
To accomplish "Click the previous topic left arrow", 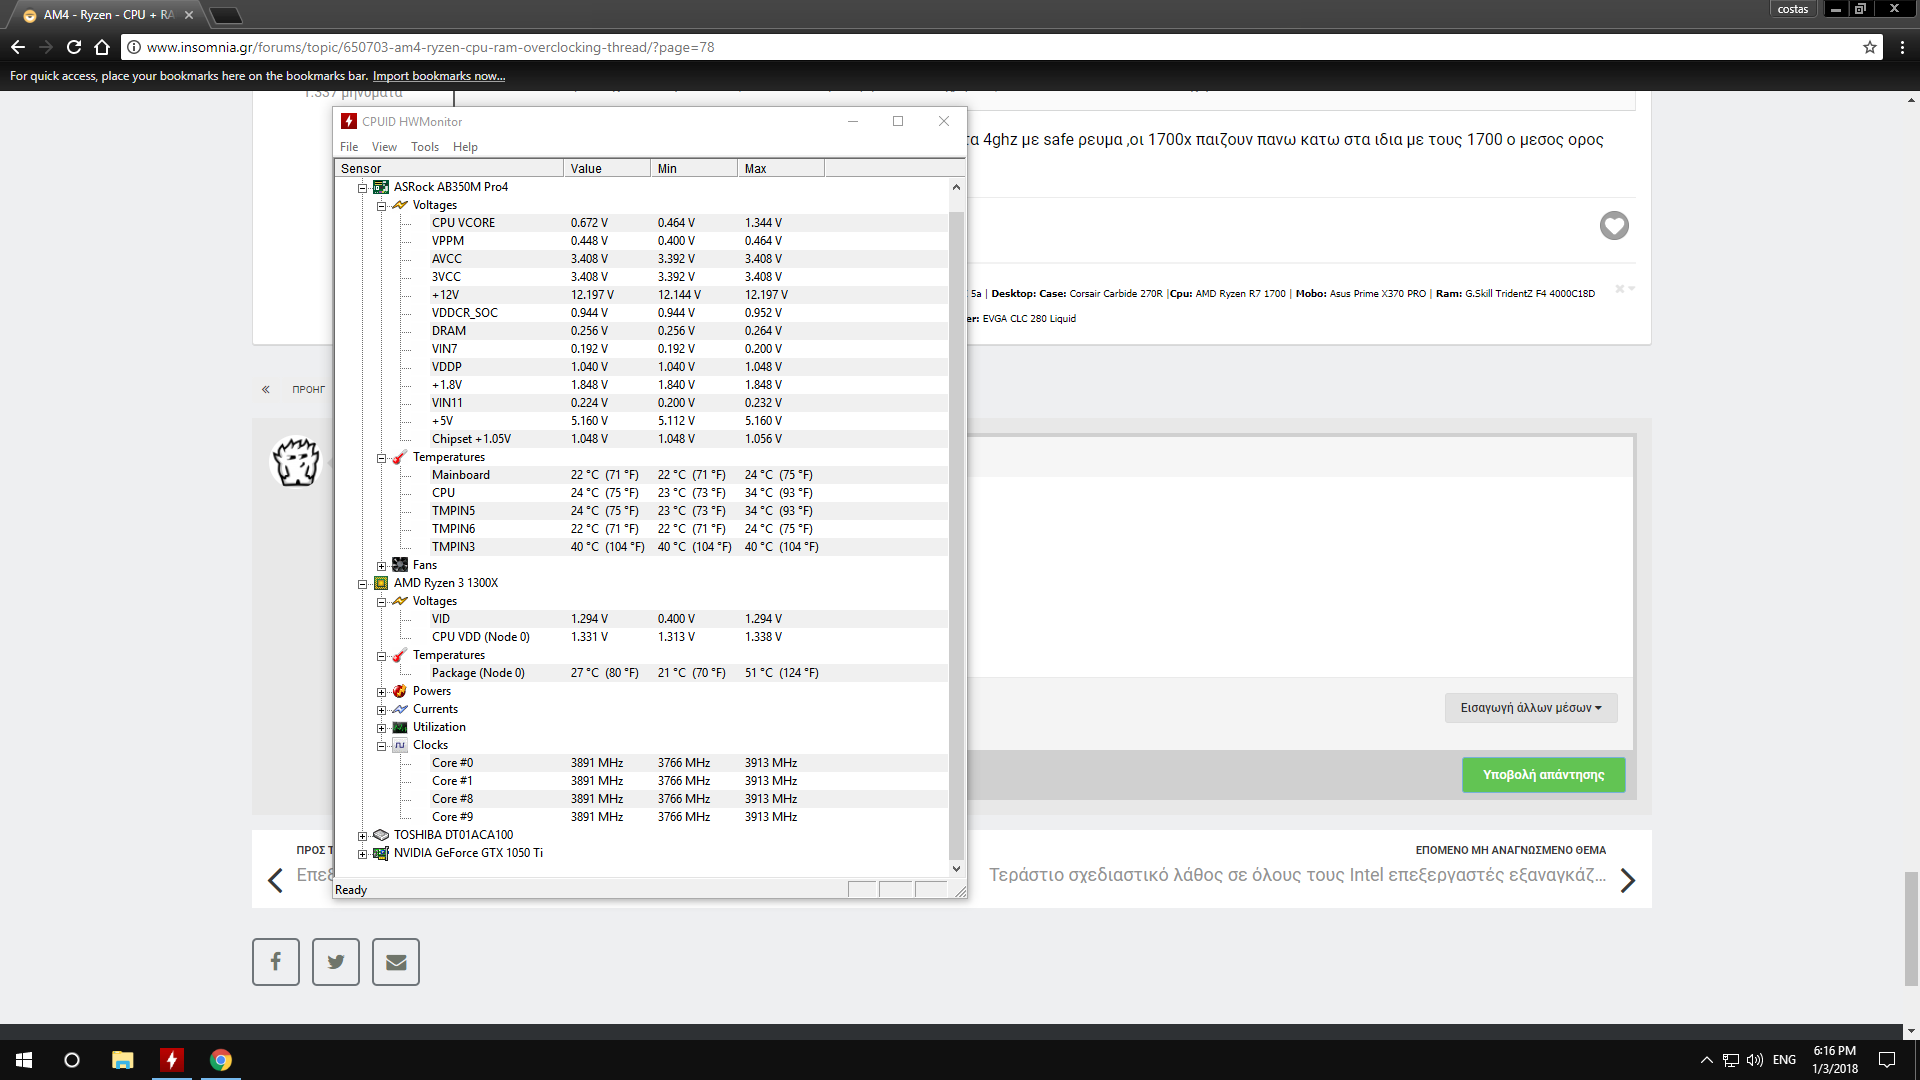I will click(x=276, y=881).
